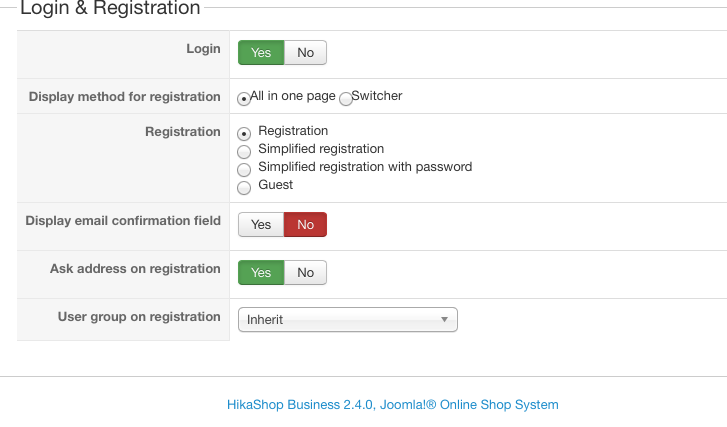Select Switcher display method radio button
The height and width of the screenshot is (427, 727).
[346, 99]
